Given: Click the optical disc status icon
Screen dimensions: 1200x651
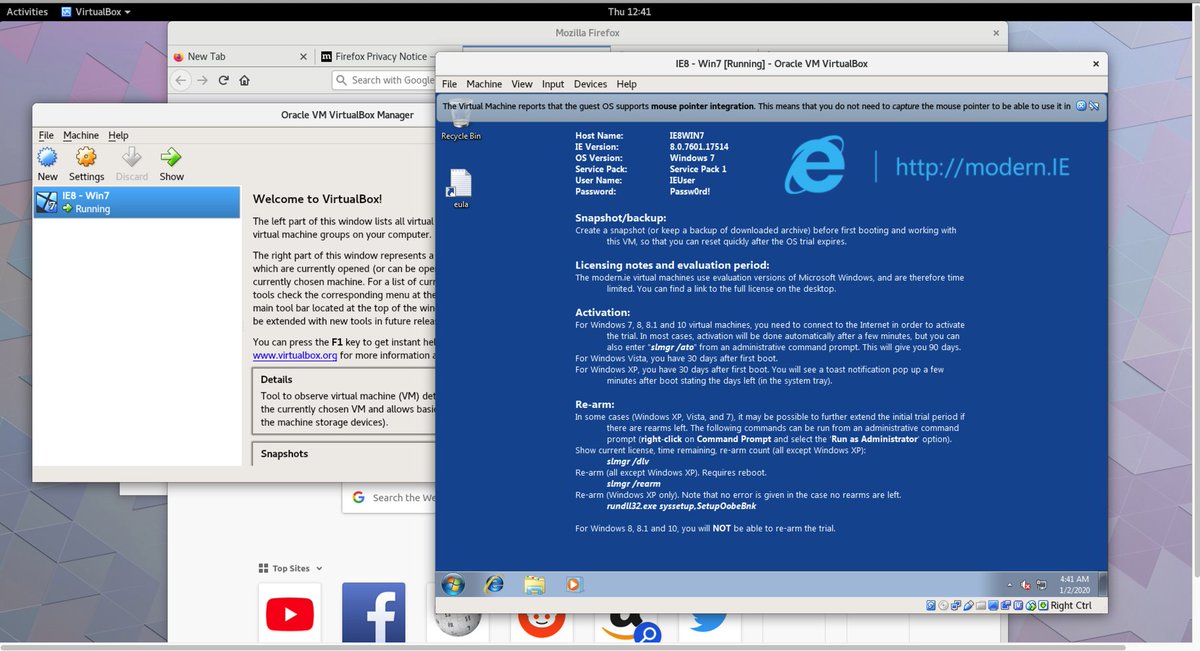Looking at the screenshot, I should click(x=943, y=605).
